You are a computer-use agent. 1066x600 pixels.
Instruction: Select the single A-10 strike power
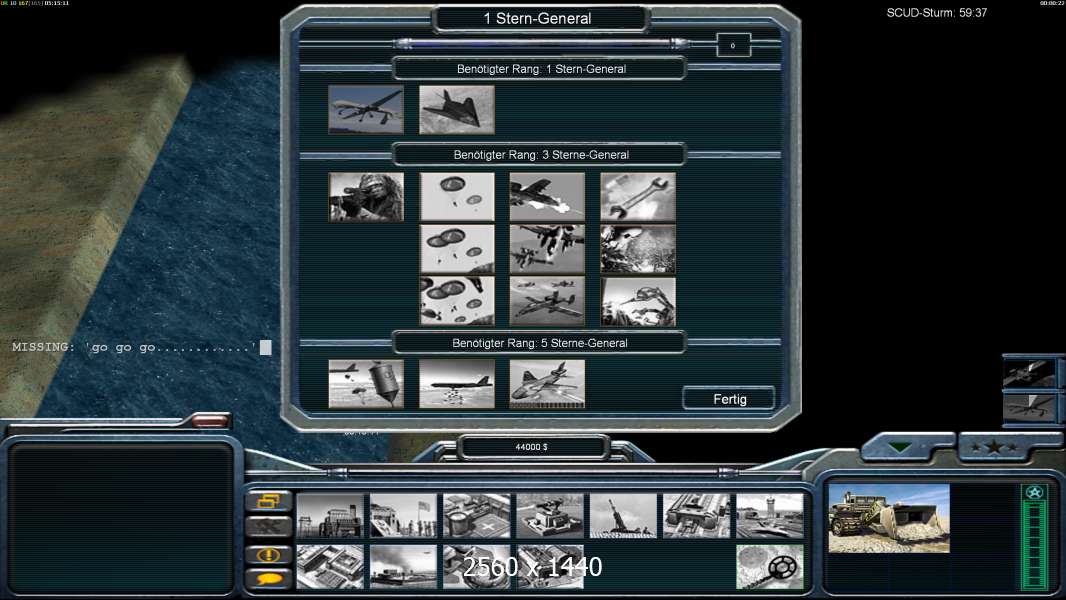click(547, 197)
